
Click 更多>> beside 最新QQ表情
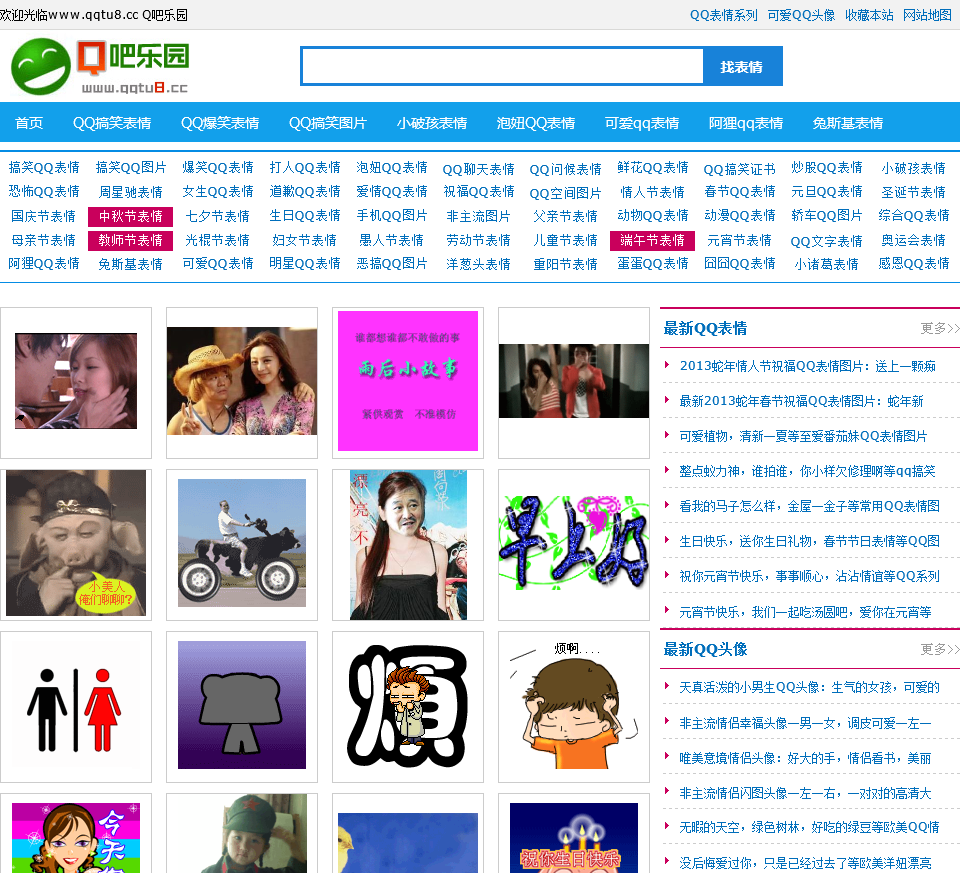(939, 329)
